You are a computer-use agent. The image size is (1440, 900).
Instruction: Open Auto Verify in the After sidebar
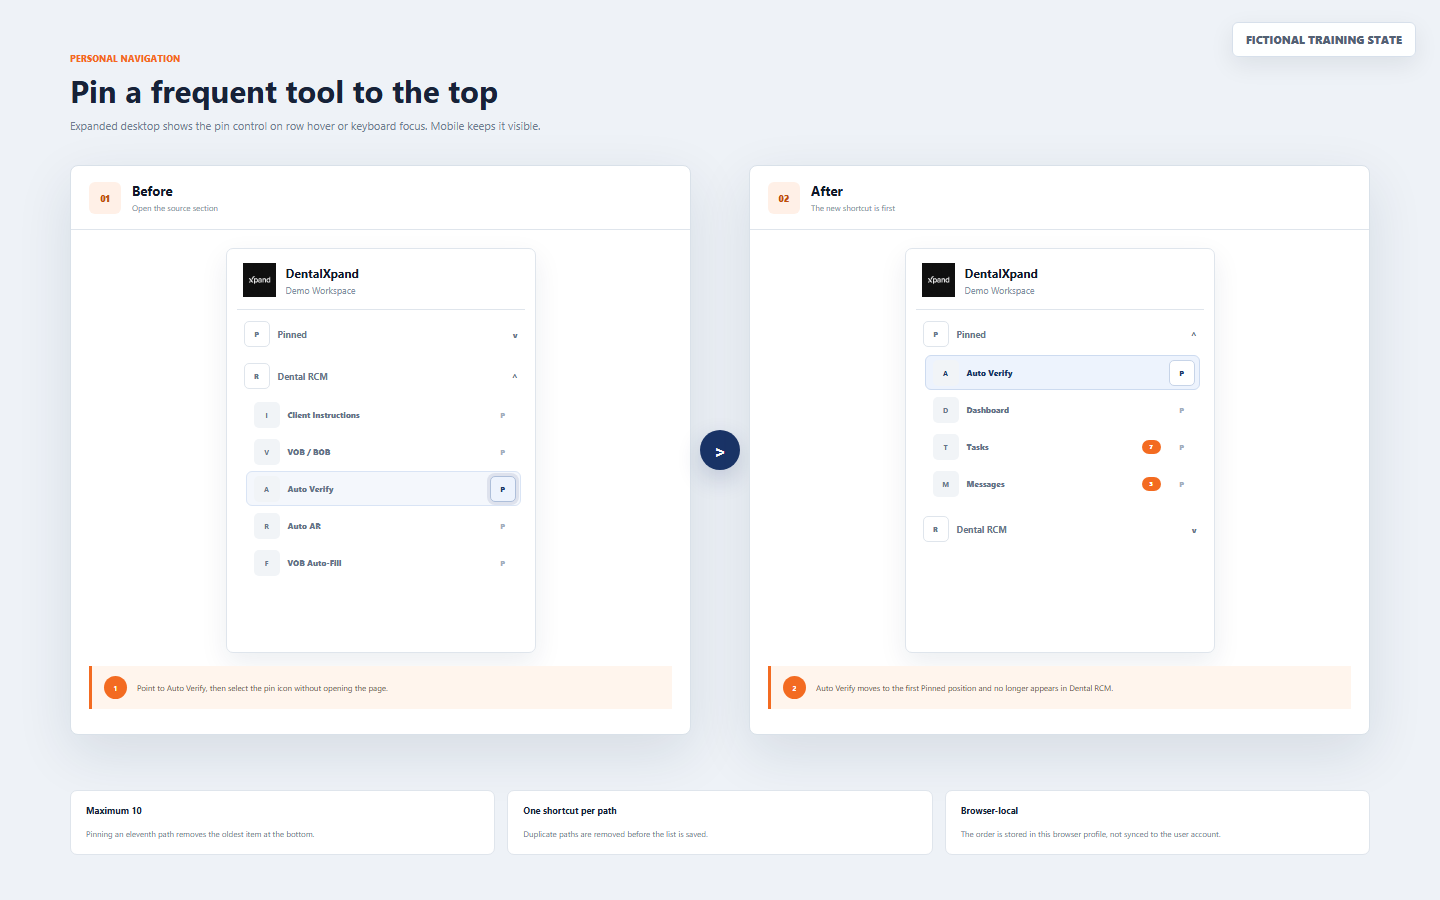(1062, 373)
